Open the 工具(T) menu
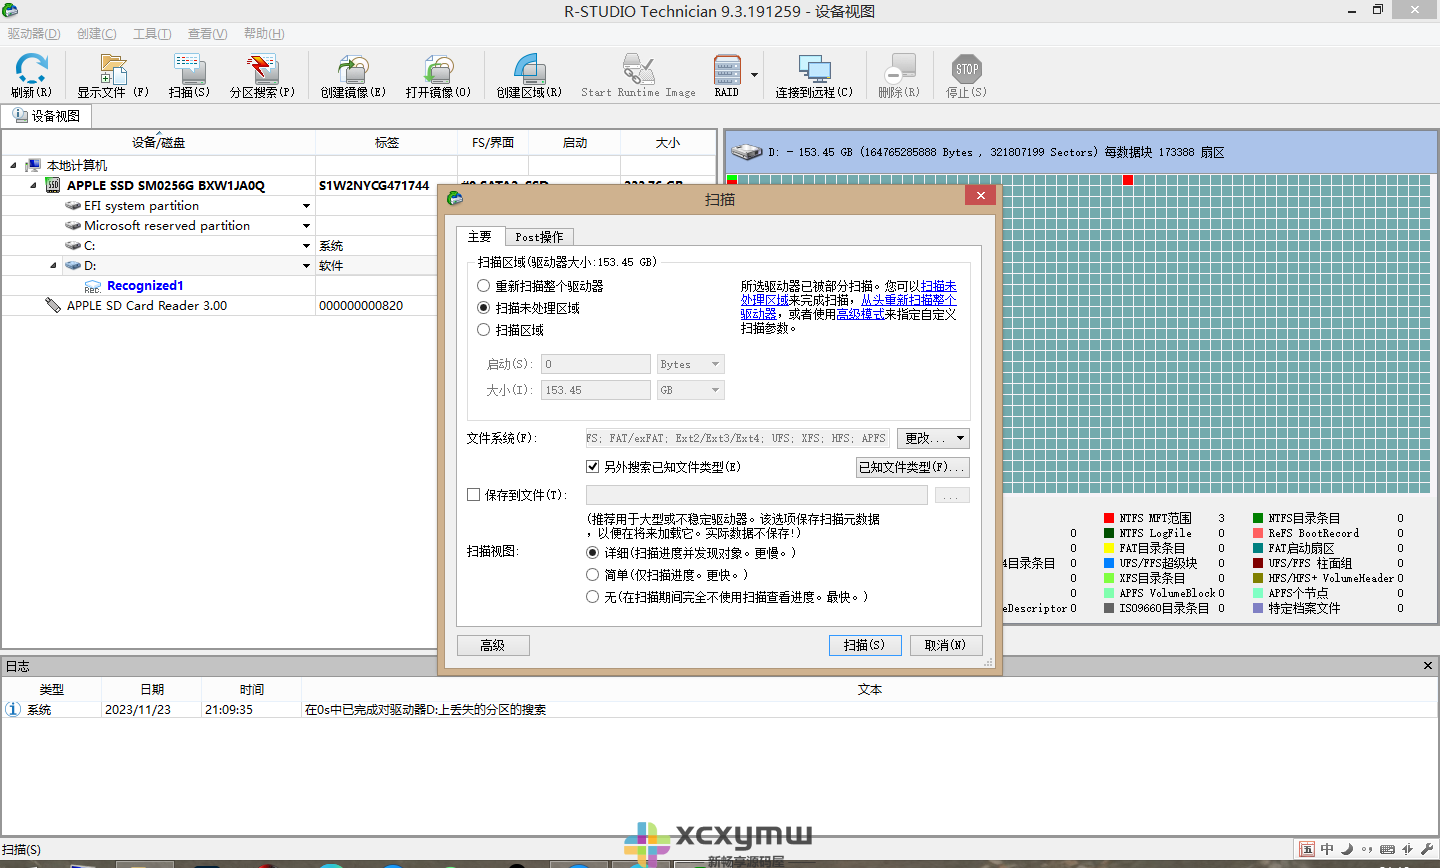Screen dimensions: 1440x868 [152, 33]
